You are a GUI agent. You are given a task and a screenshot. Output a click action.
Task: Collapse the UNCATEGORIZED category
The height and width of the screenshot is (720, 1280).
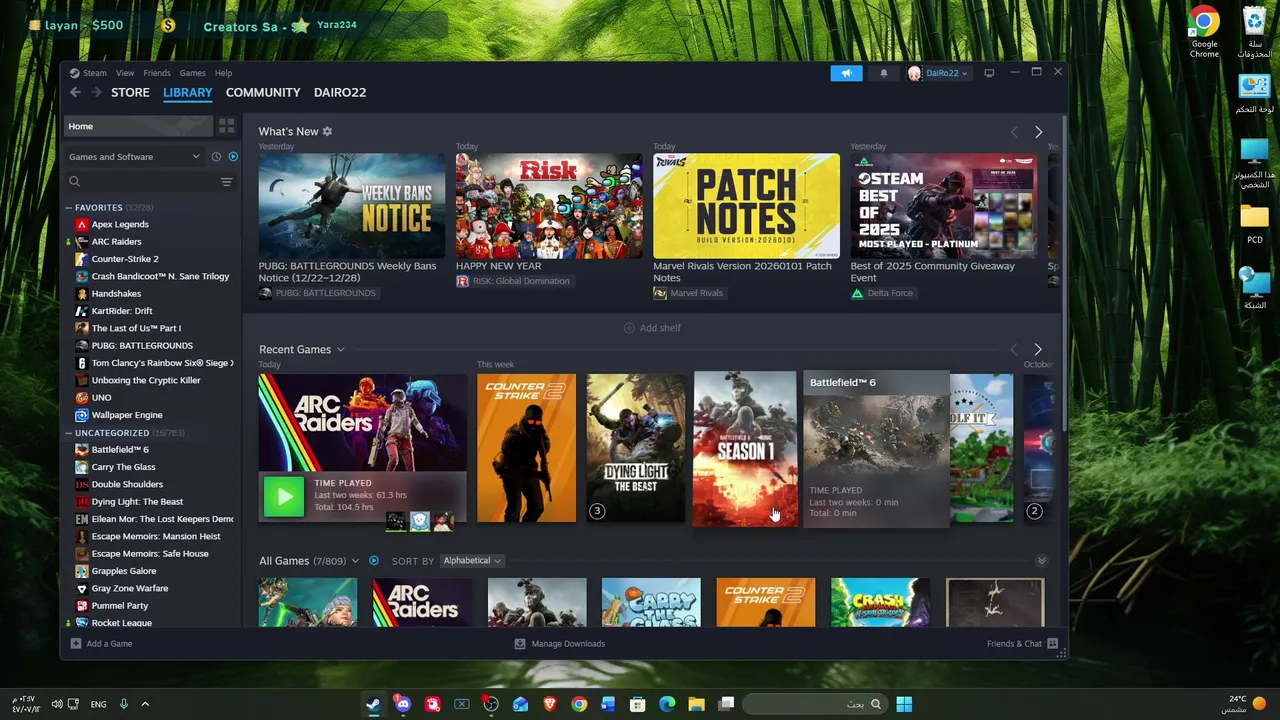coord(69,433)
